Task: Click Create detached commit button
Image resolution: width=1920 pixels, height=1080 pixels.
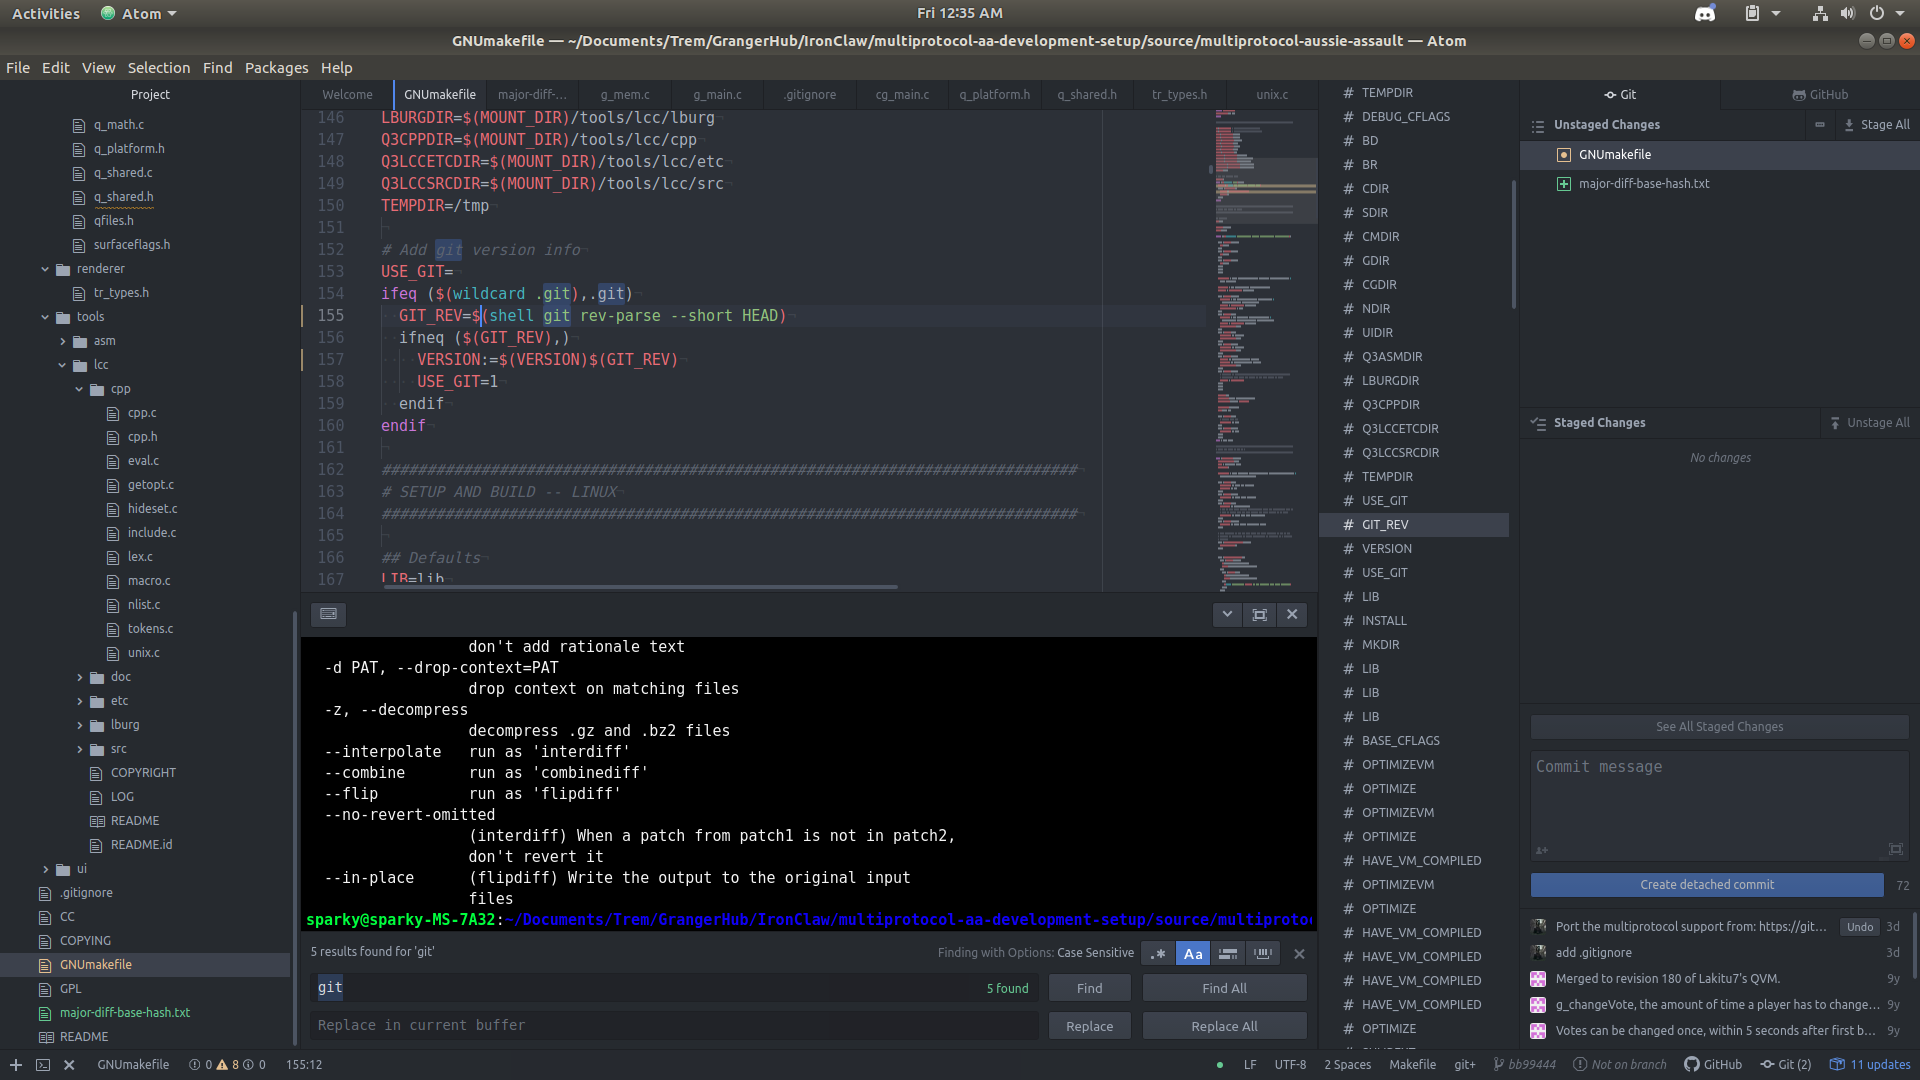Action: [x=1707, y=885]
